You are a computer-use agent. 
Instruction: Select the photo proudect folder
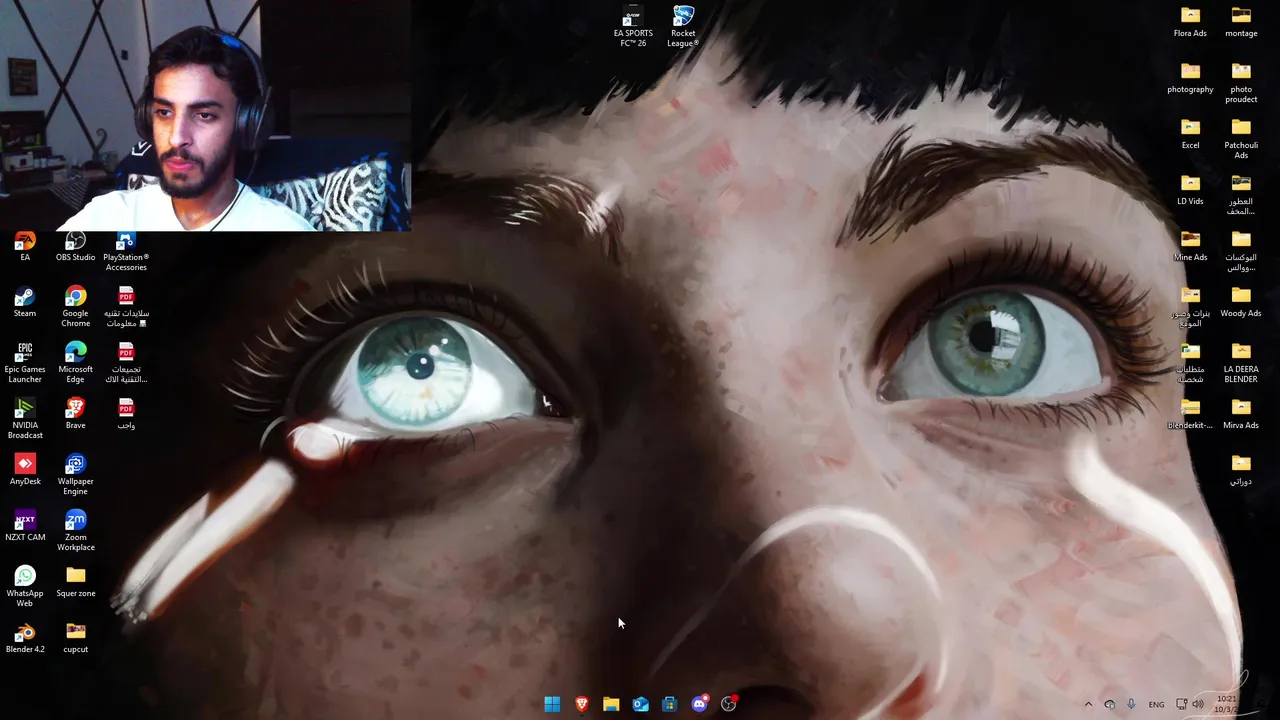point(1241,83)
